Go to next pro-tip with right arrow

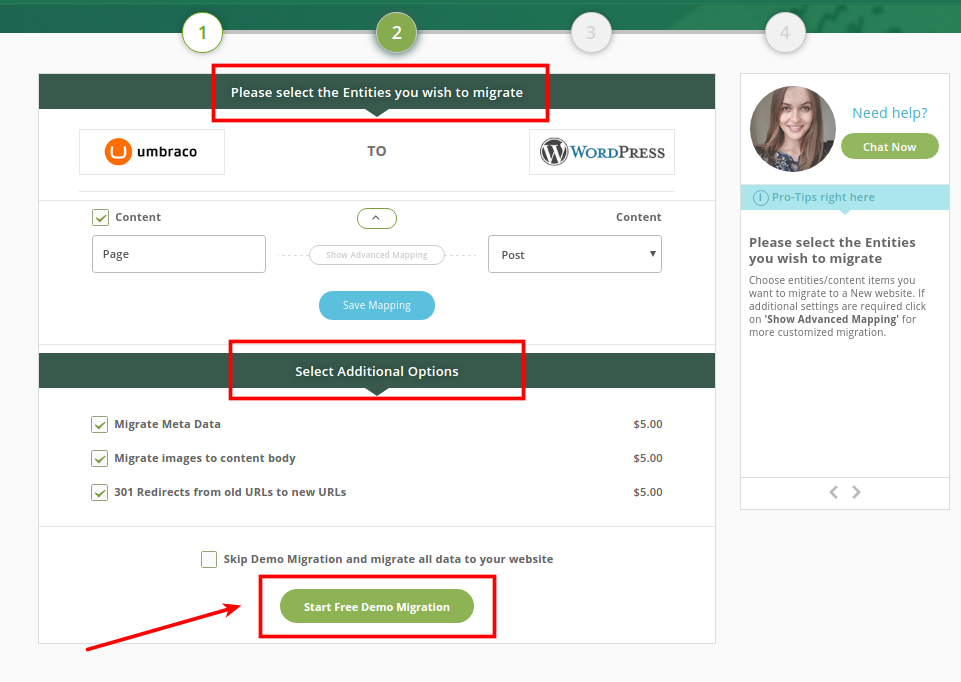coord(856,492)
